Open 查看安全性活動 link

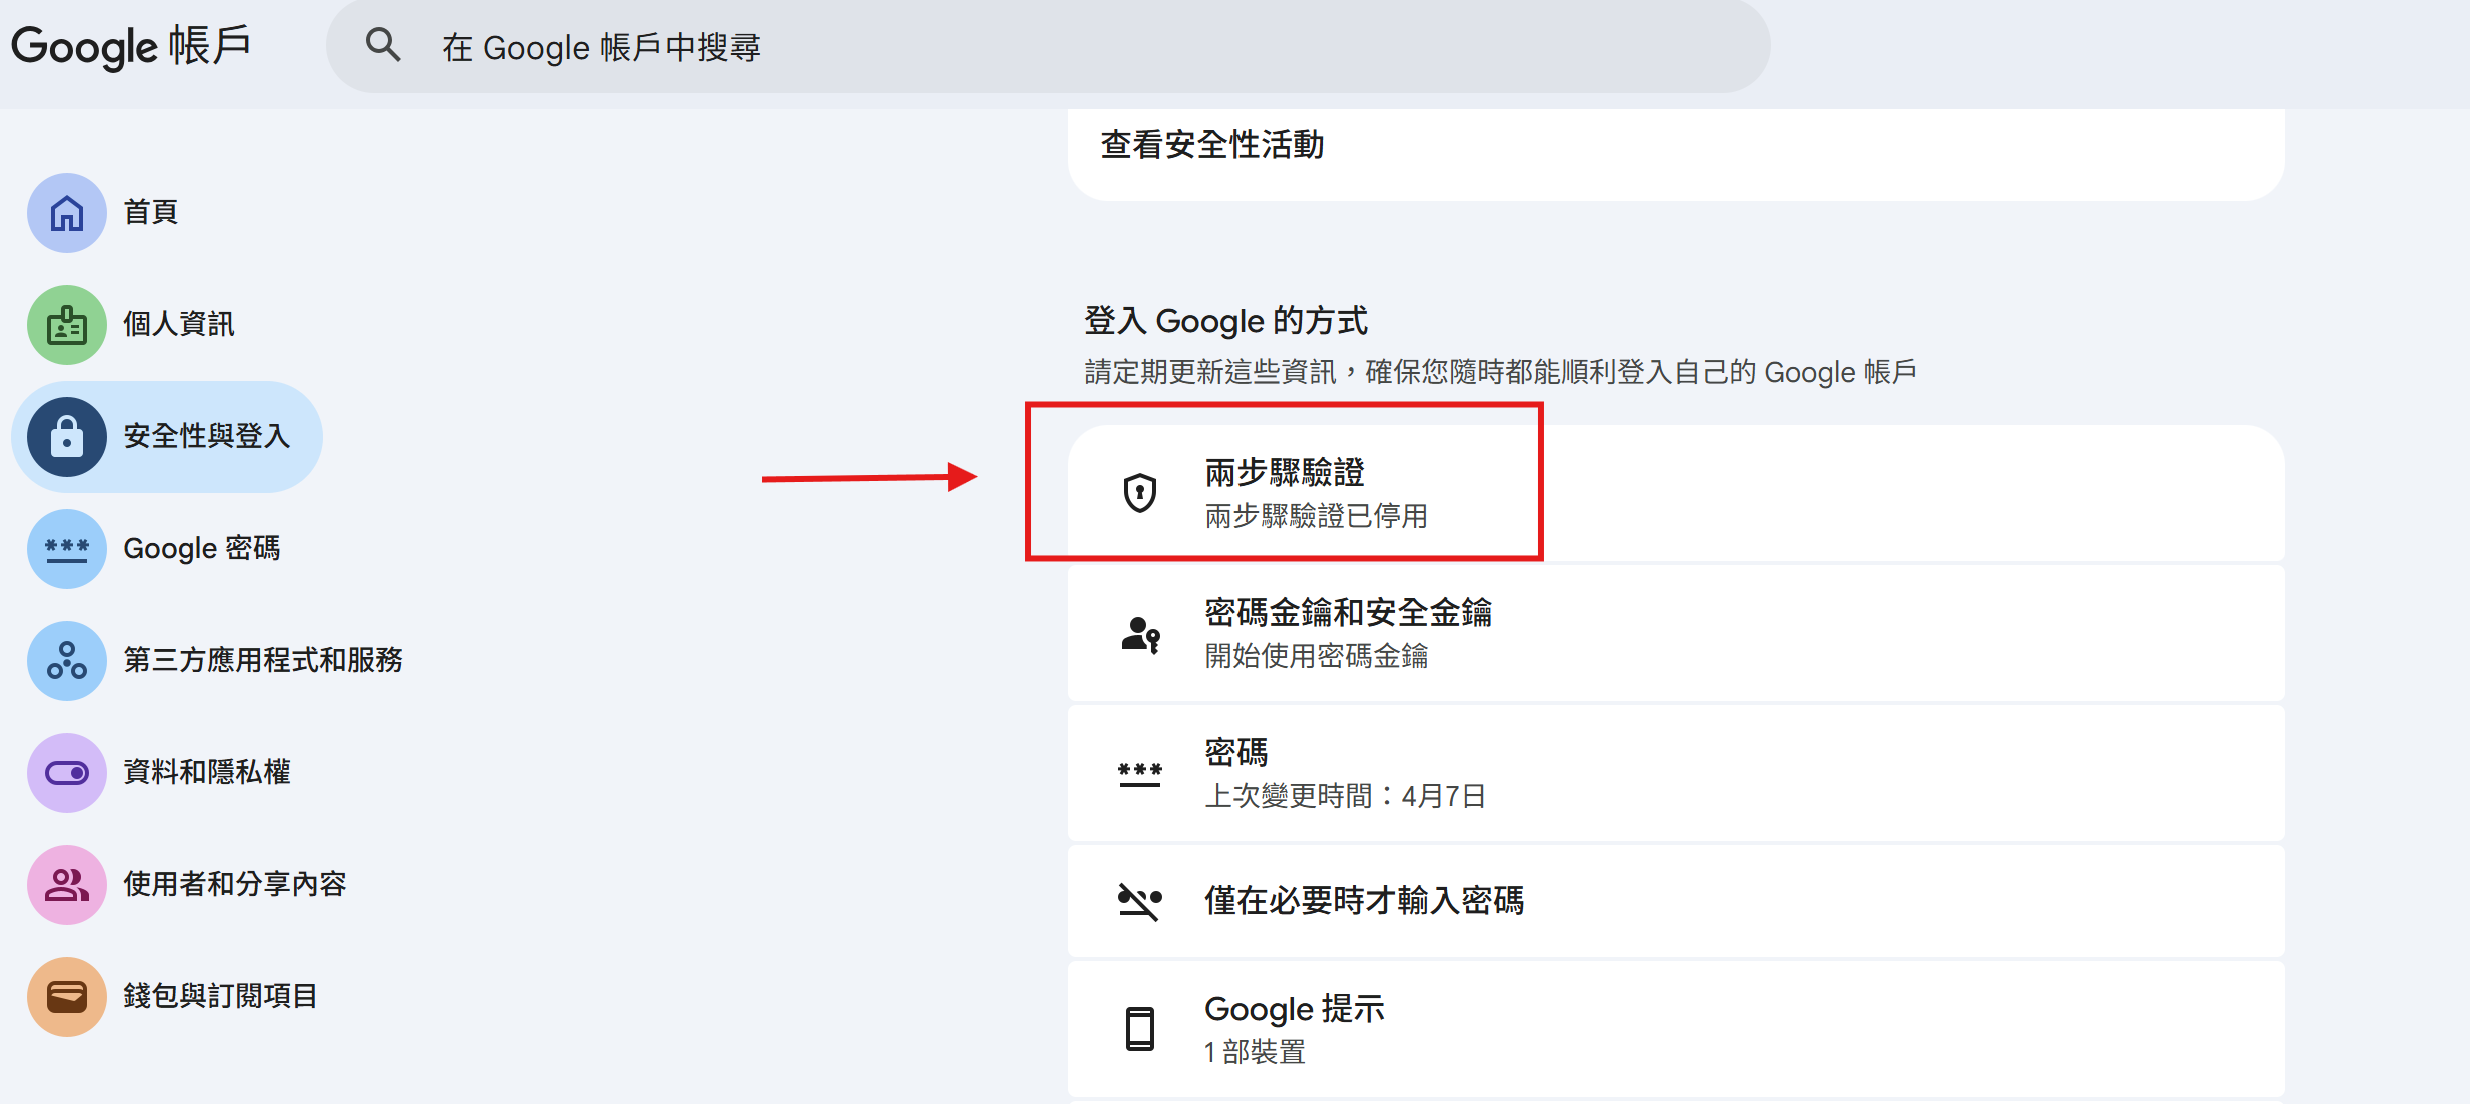[1212, 146]
